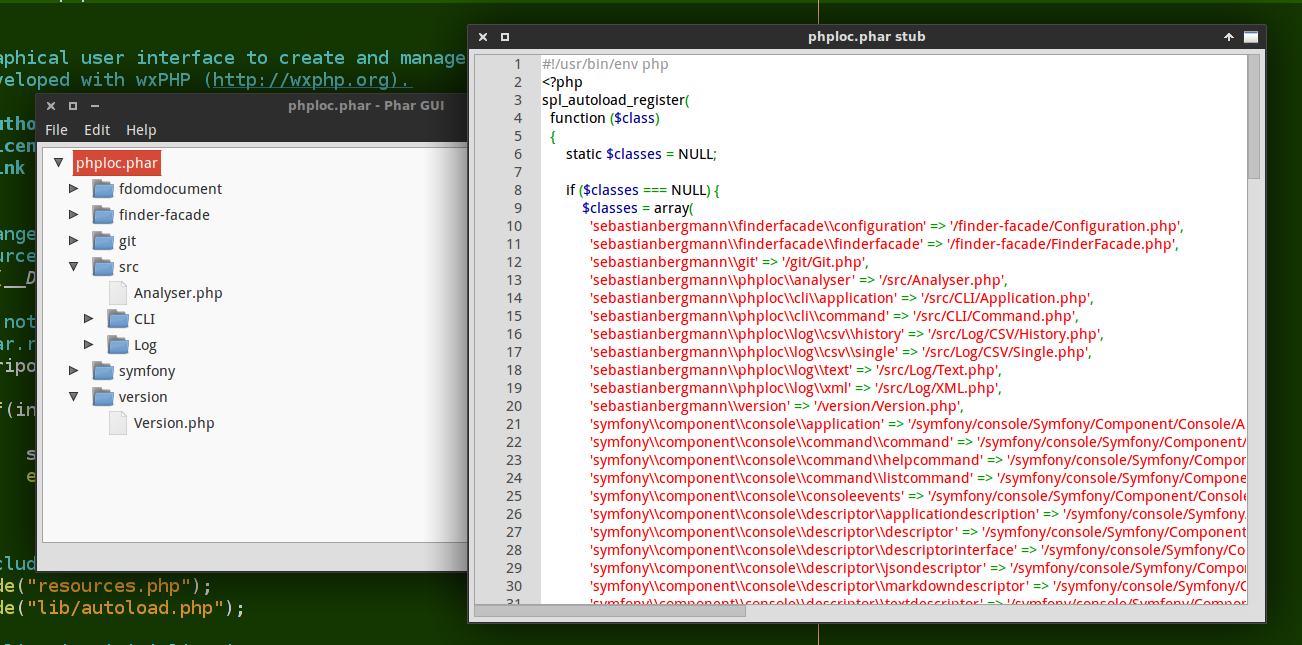Viewport: 1302px width, 645px height.
Task: Collapse the src folder
Action: pos(72,266)
